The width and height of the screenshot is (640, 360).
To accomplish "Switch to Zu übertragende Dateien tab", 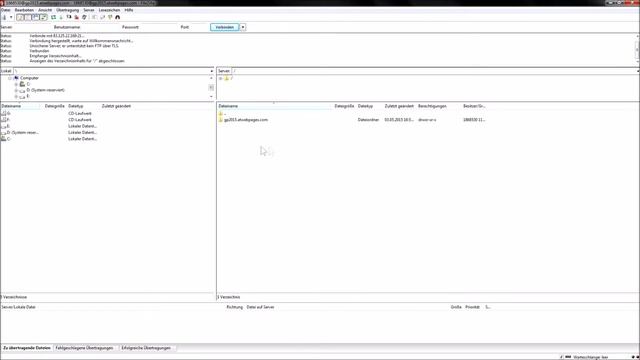I will pyautogui.click(x=27, y=348).
